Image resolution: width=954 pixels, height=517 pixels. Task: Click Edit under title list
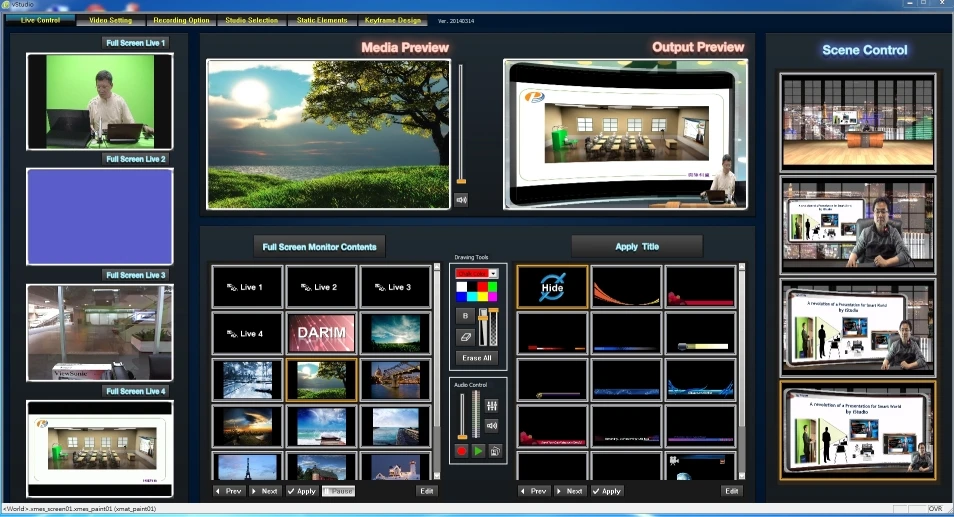pos(732,491)
